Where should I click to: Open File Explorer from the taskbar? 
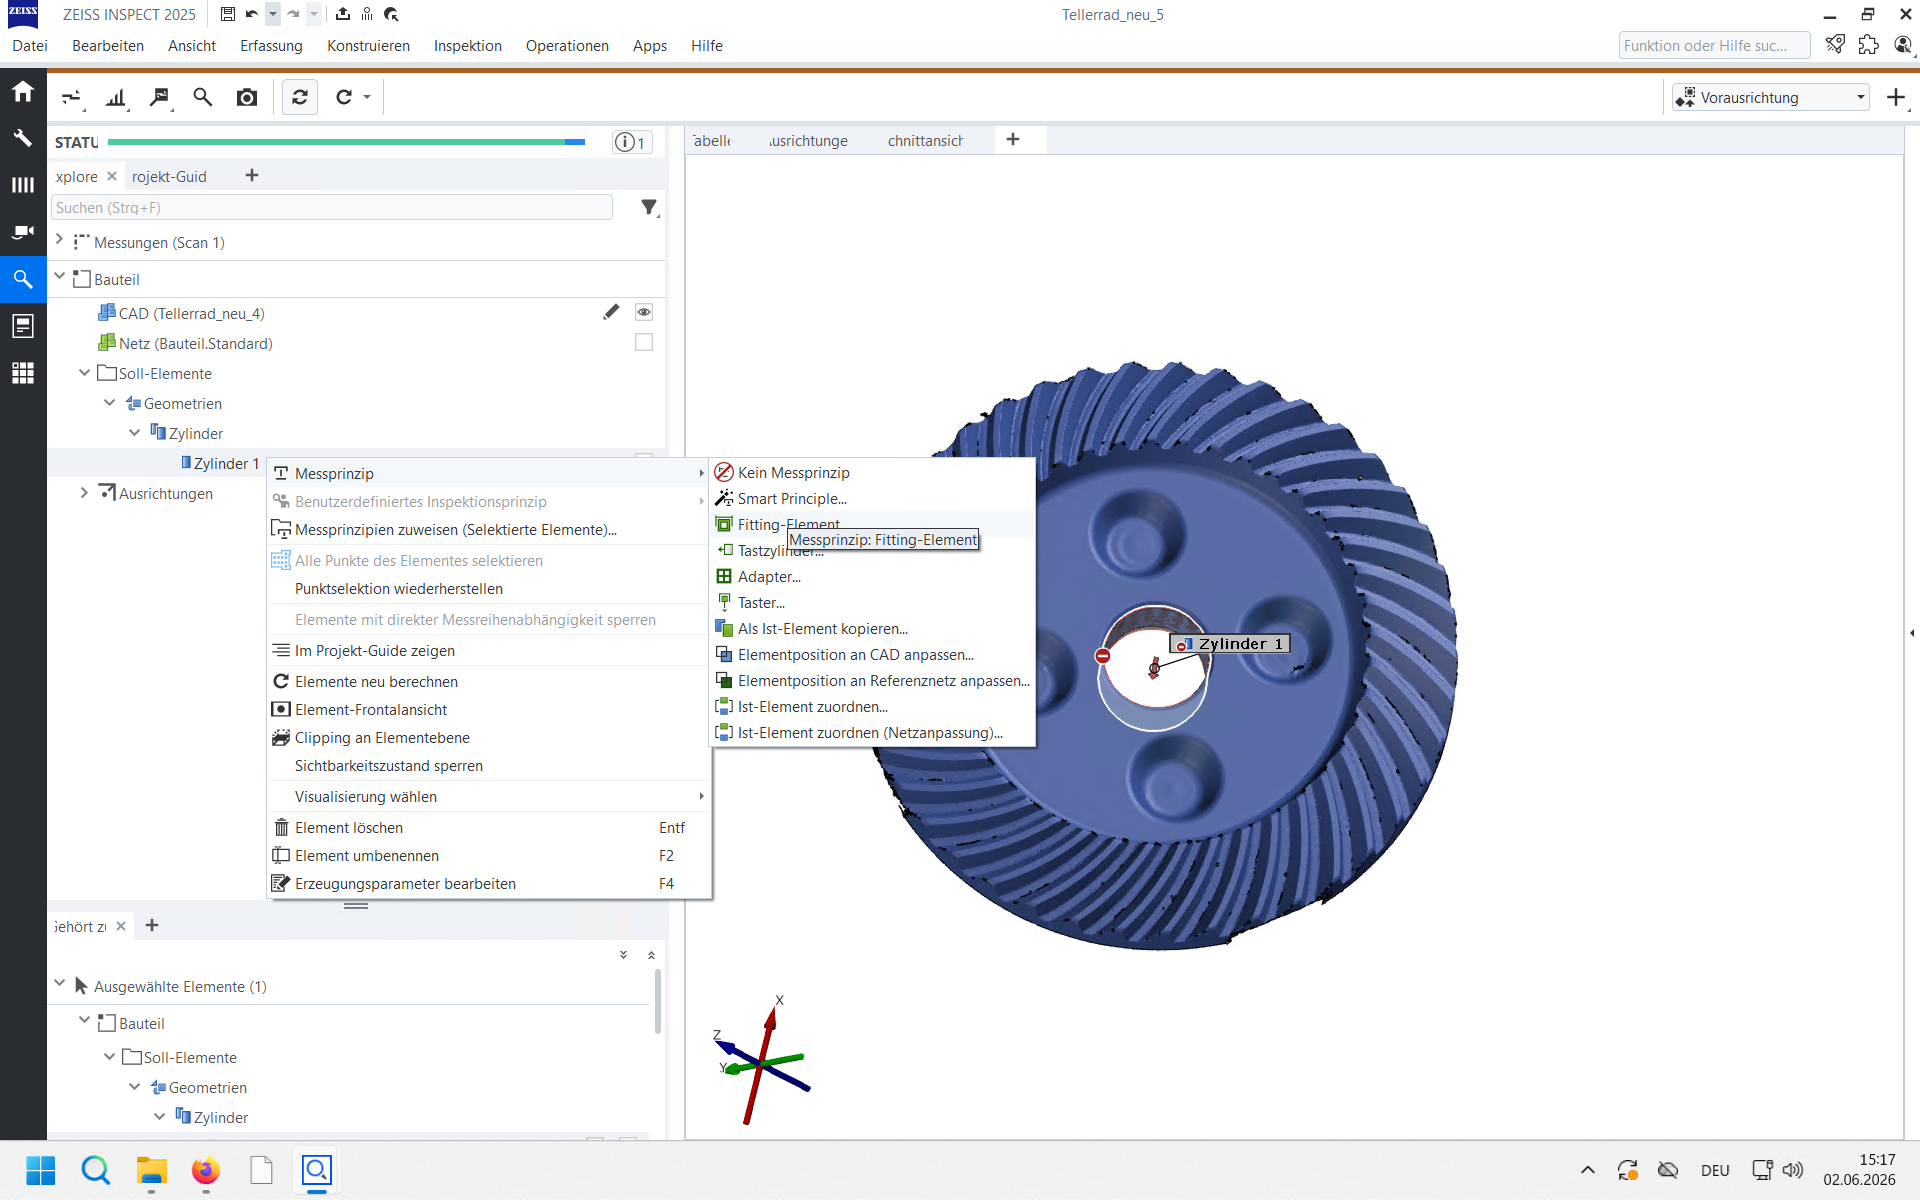(x=151, y=1170)
